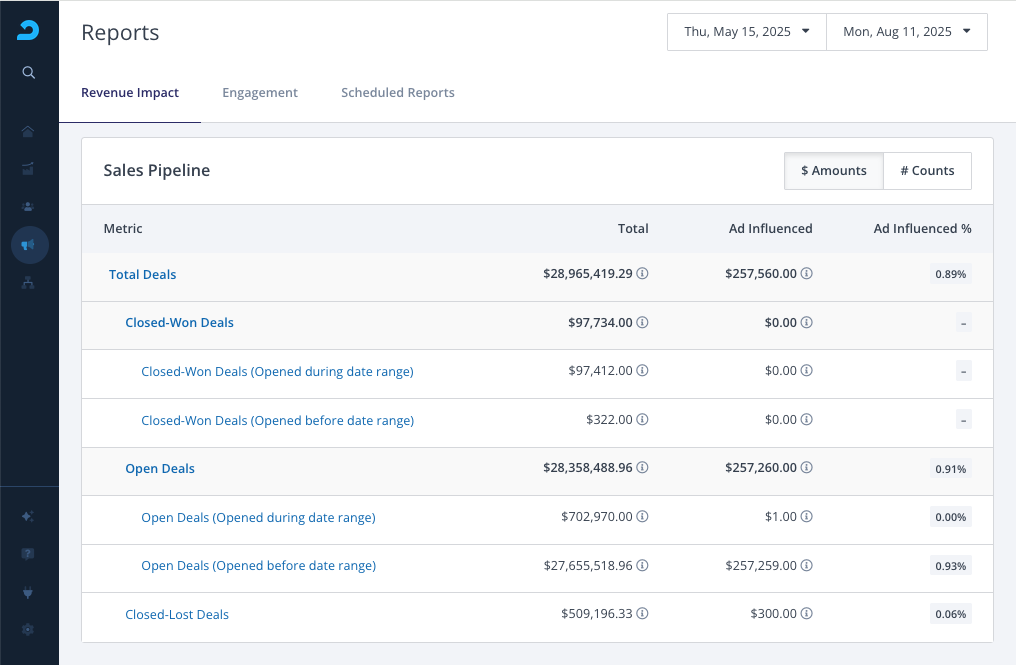This screenshot has width=1016, height=665.
Task: Click the contacts people icon in sidebar
Action: tap(28, 206)
